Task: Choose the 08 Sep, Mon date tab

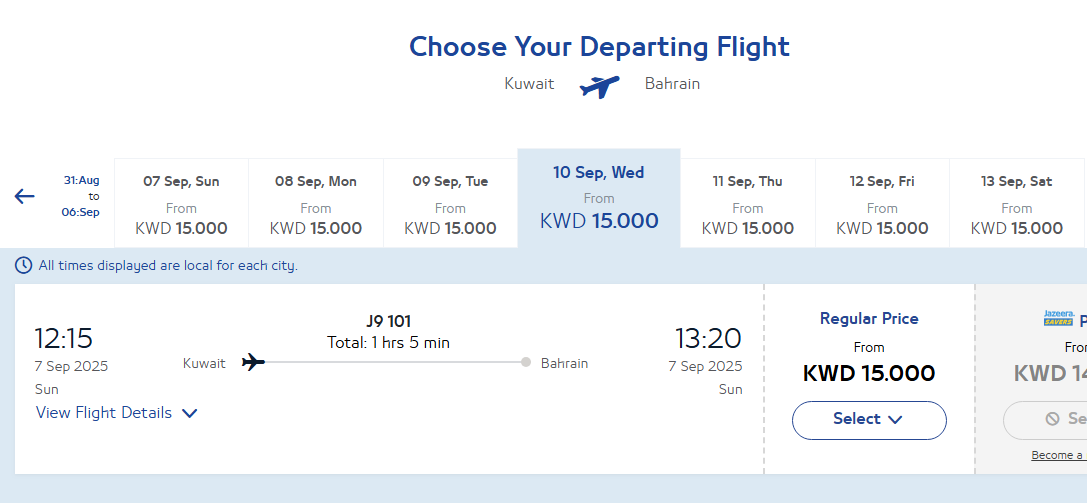Action: 315,203
